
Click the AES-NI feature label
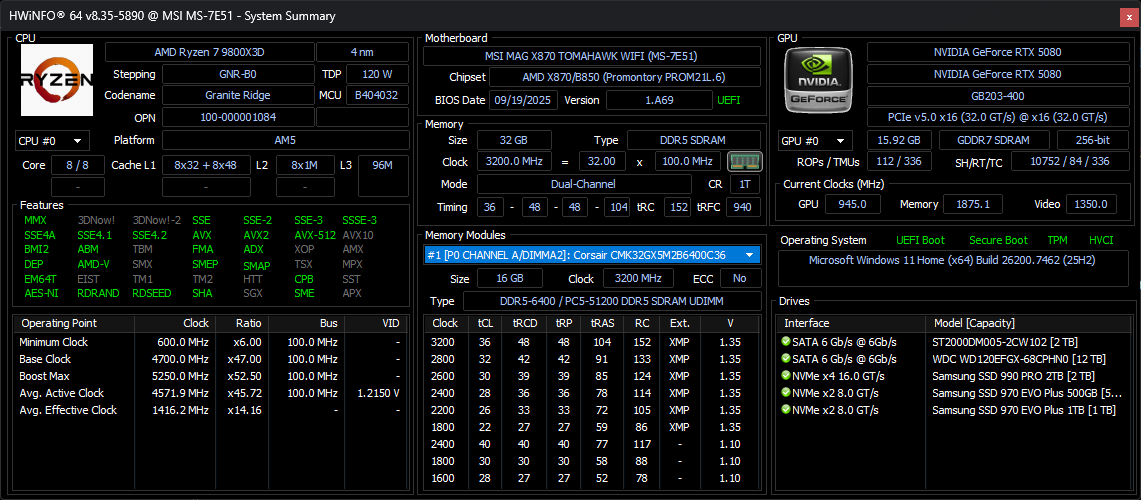41,293
